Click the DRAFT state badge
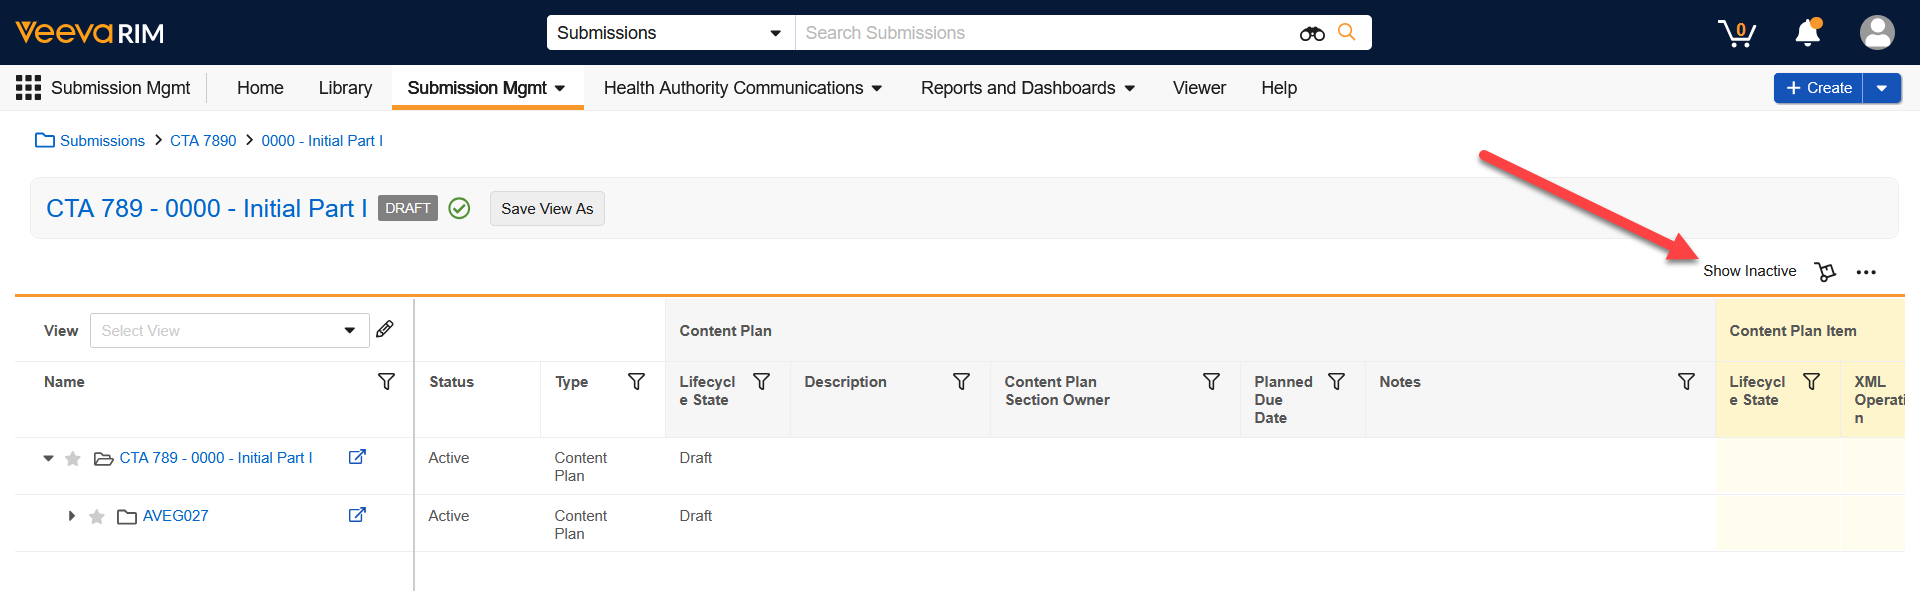This screenshot has width=1920, height=591. (408, 208)
